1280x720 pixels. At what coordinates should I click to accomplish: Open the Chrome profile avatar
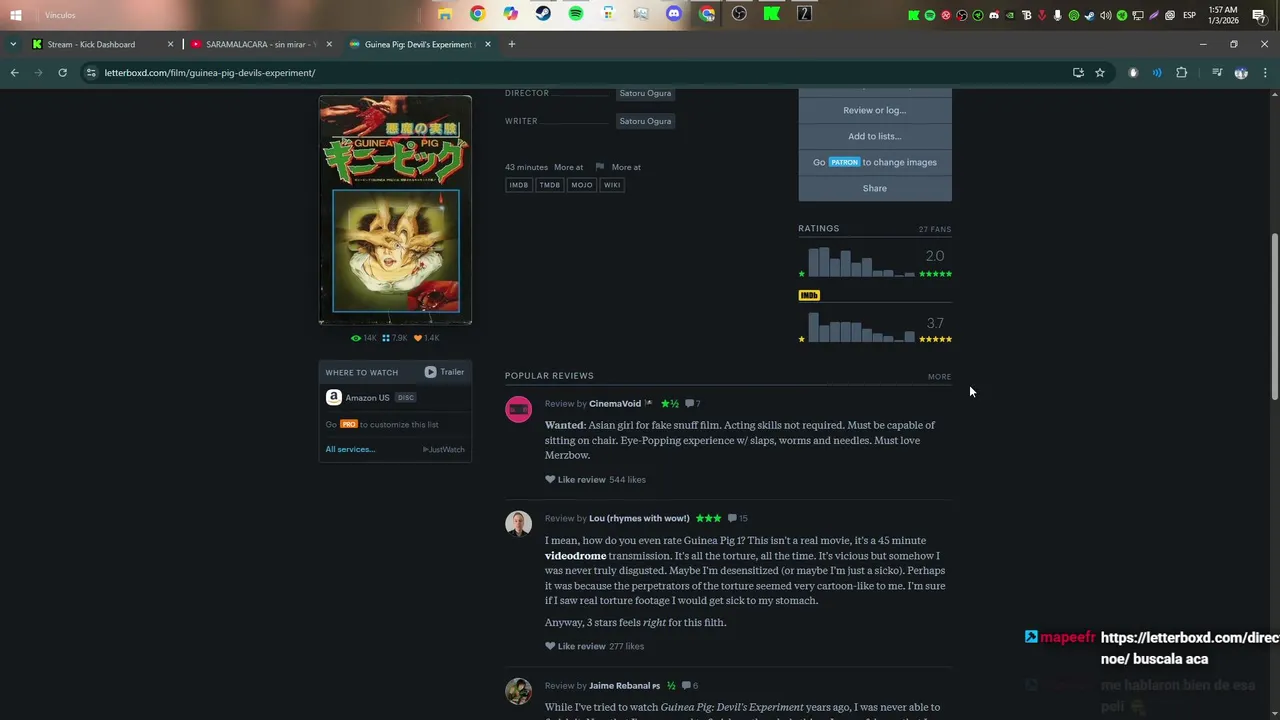[1241, 73]
